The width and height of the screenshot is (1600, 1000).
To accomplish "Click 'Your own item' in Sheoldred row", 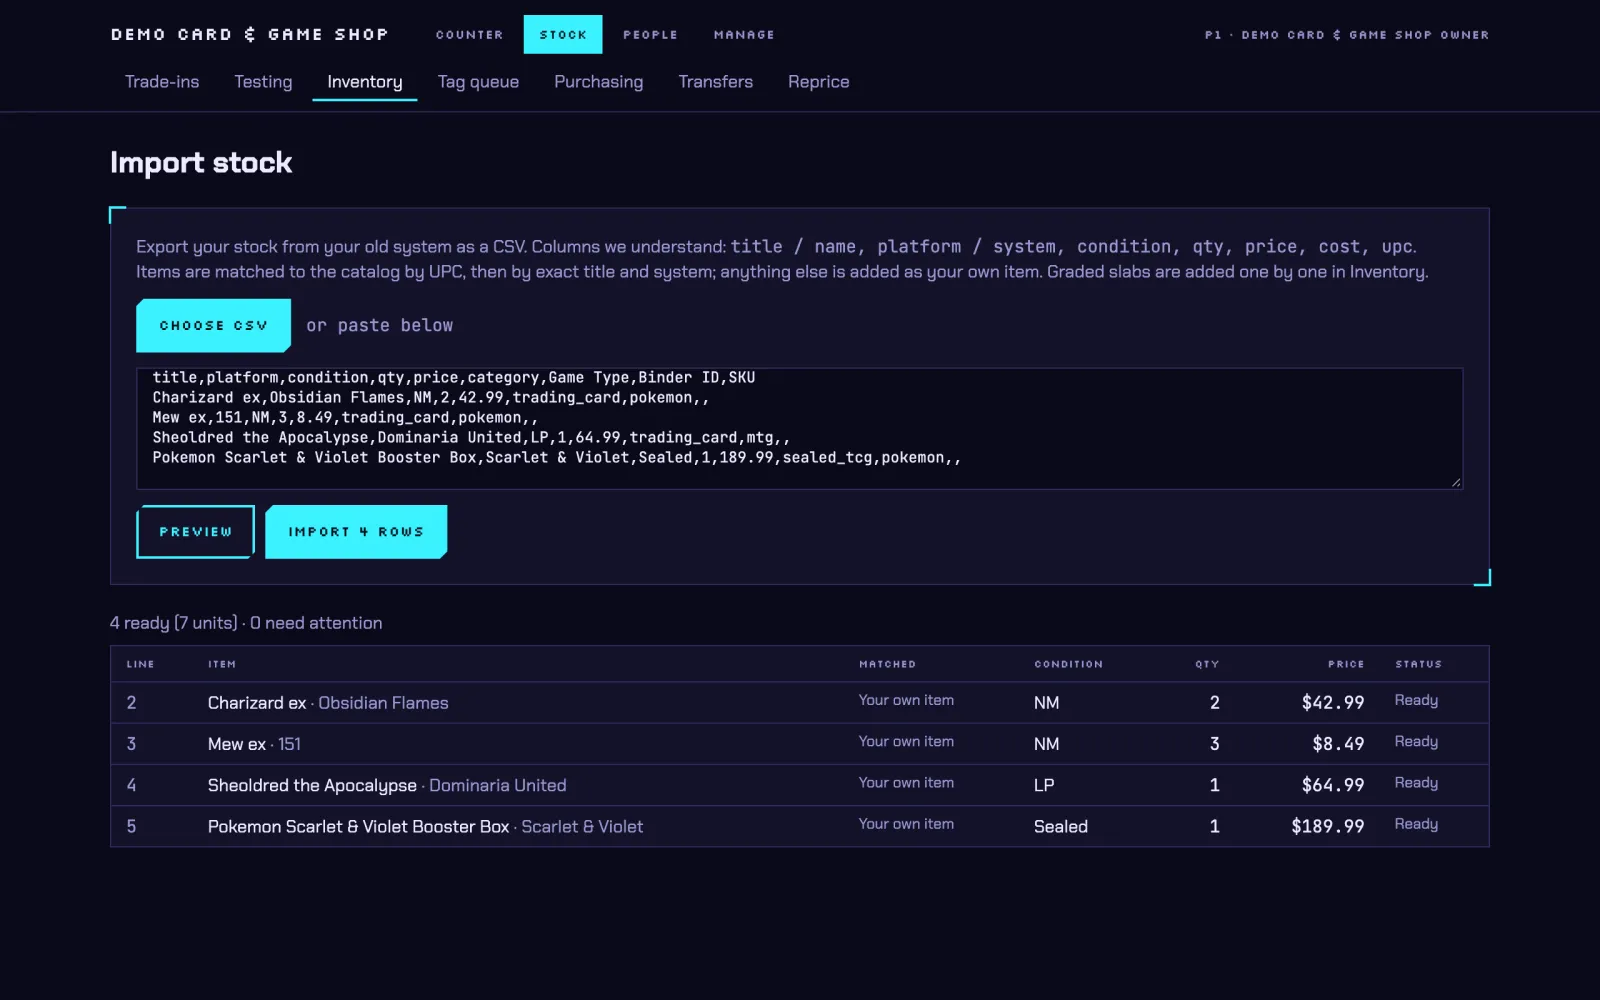I will pos(906,783).
